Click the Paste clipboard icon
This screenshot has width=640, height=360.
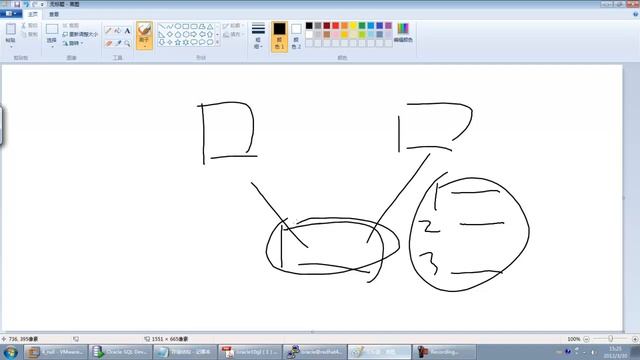11,29
